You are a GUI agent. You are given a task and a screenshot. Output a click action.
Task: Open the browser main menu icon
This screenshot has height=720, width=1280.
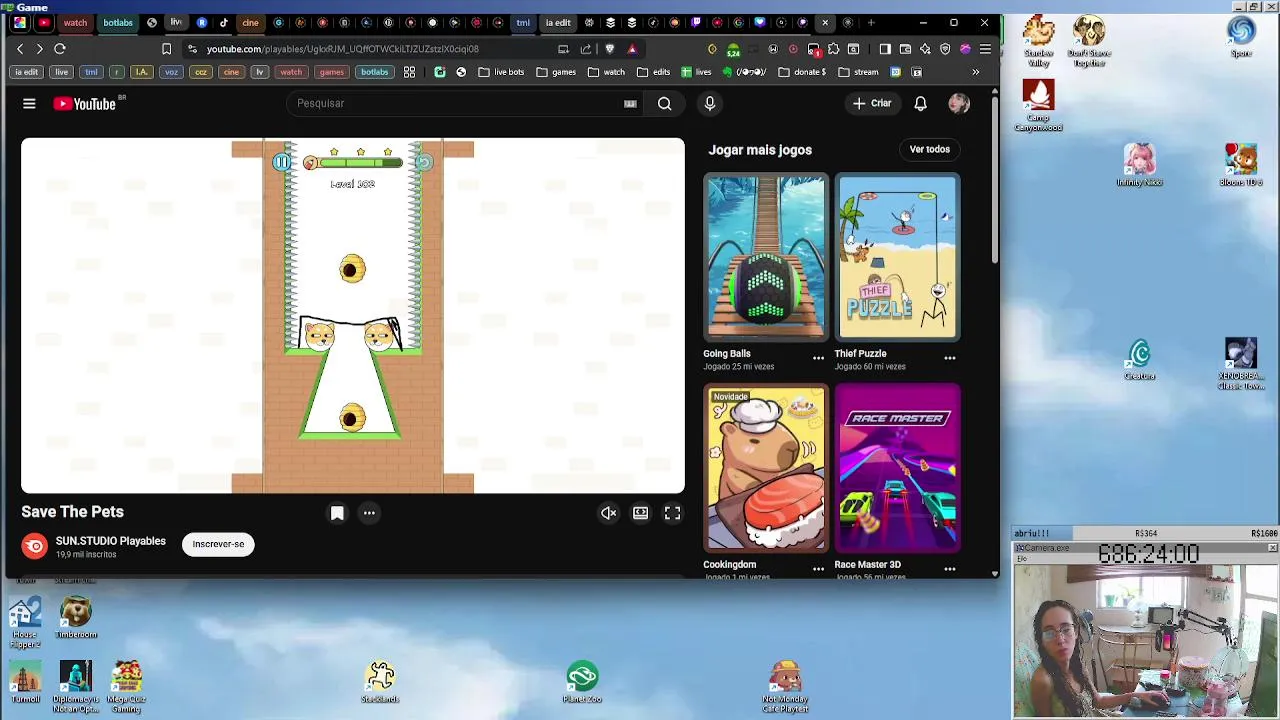(x=985, y=48)
